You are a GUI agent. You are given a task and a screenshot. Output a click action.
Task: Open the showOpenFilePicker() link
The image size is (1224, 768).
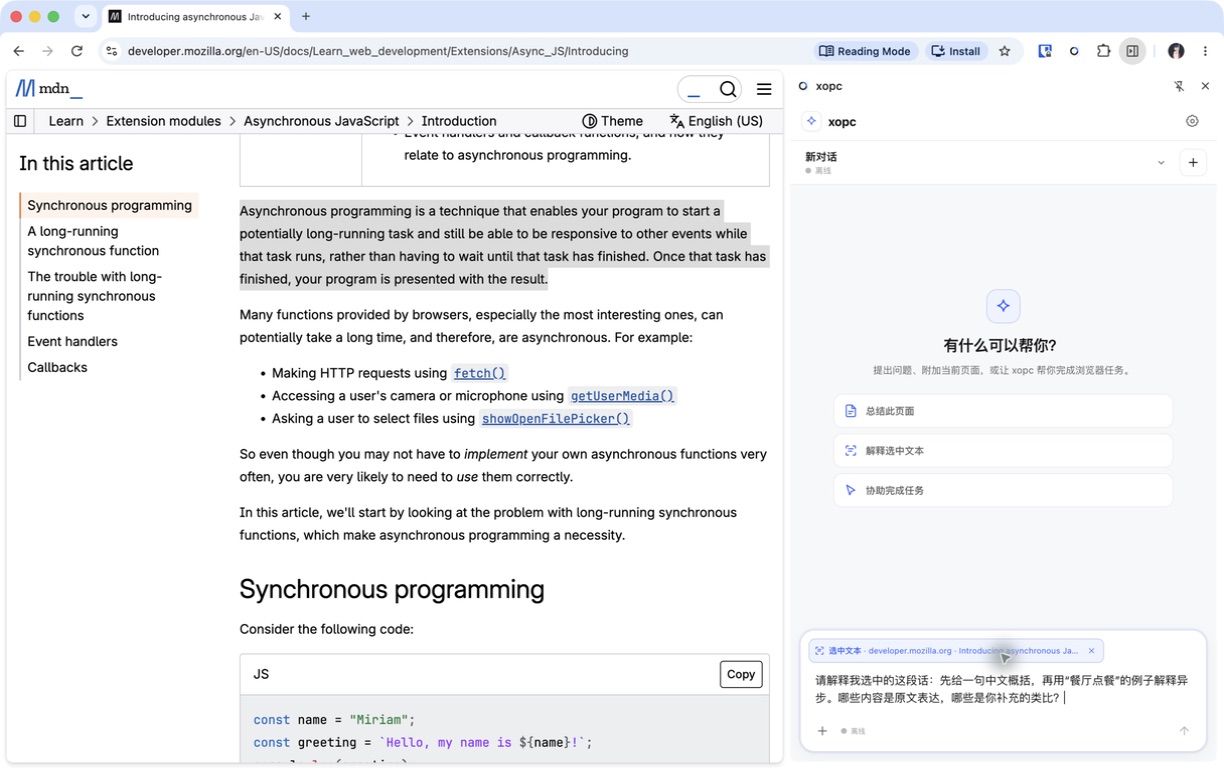[556, 419]
